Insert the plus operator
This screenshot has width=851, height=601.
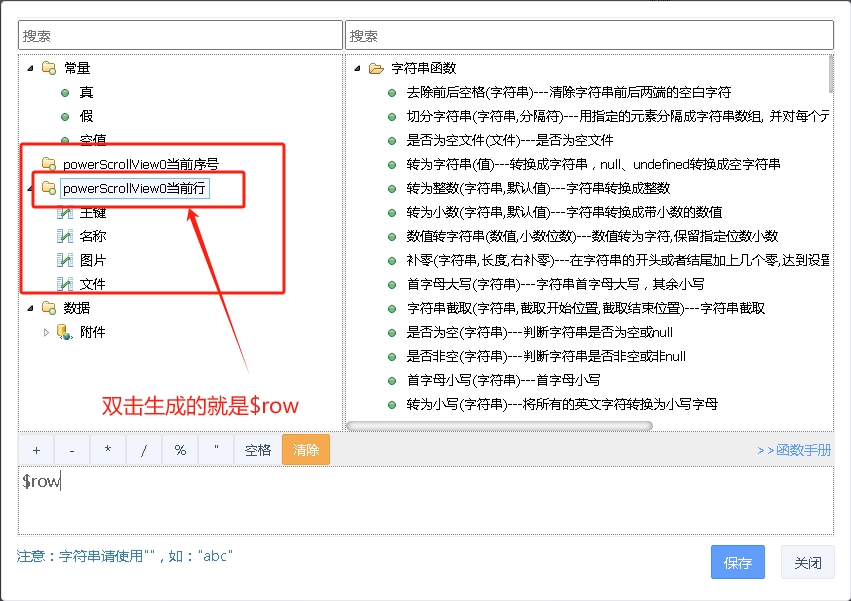click(36, 450)
